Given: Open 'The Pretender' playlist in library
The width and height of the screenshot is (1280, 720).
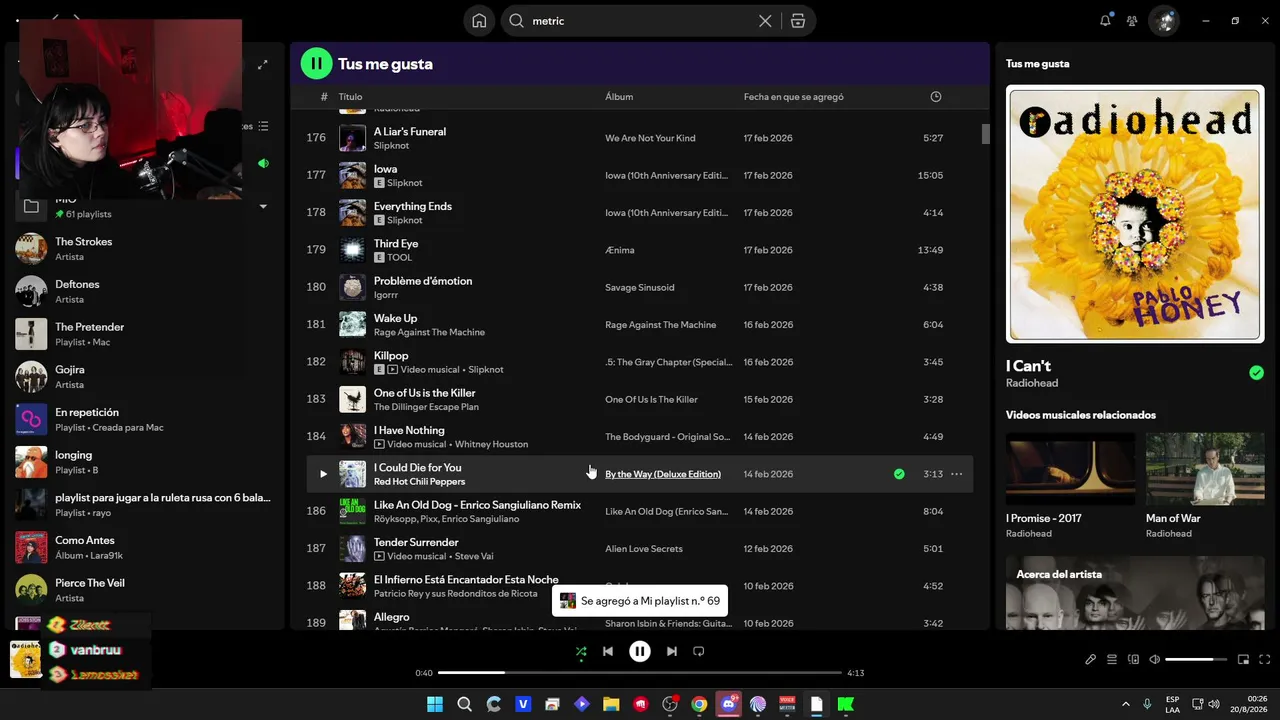Looking at the screenshot, I should (145, 334).
